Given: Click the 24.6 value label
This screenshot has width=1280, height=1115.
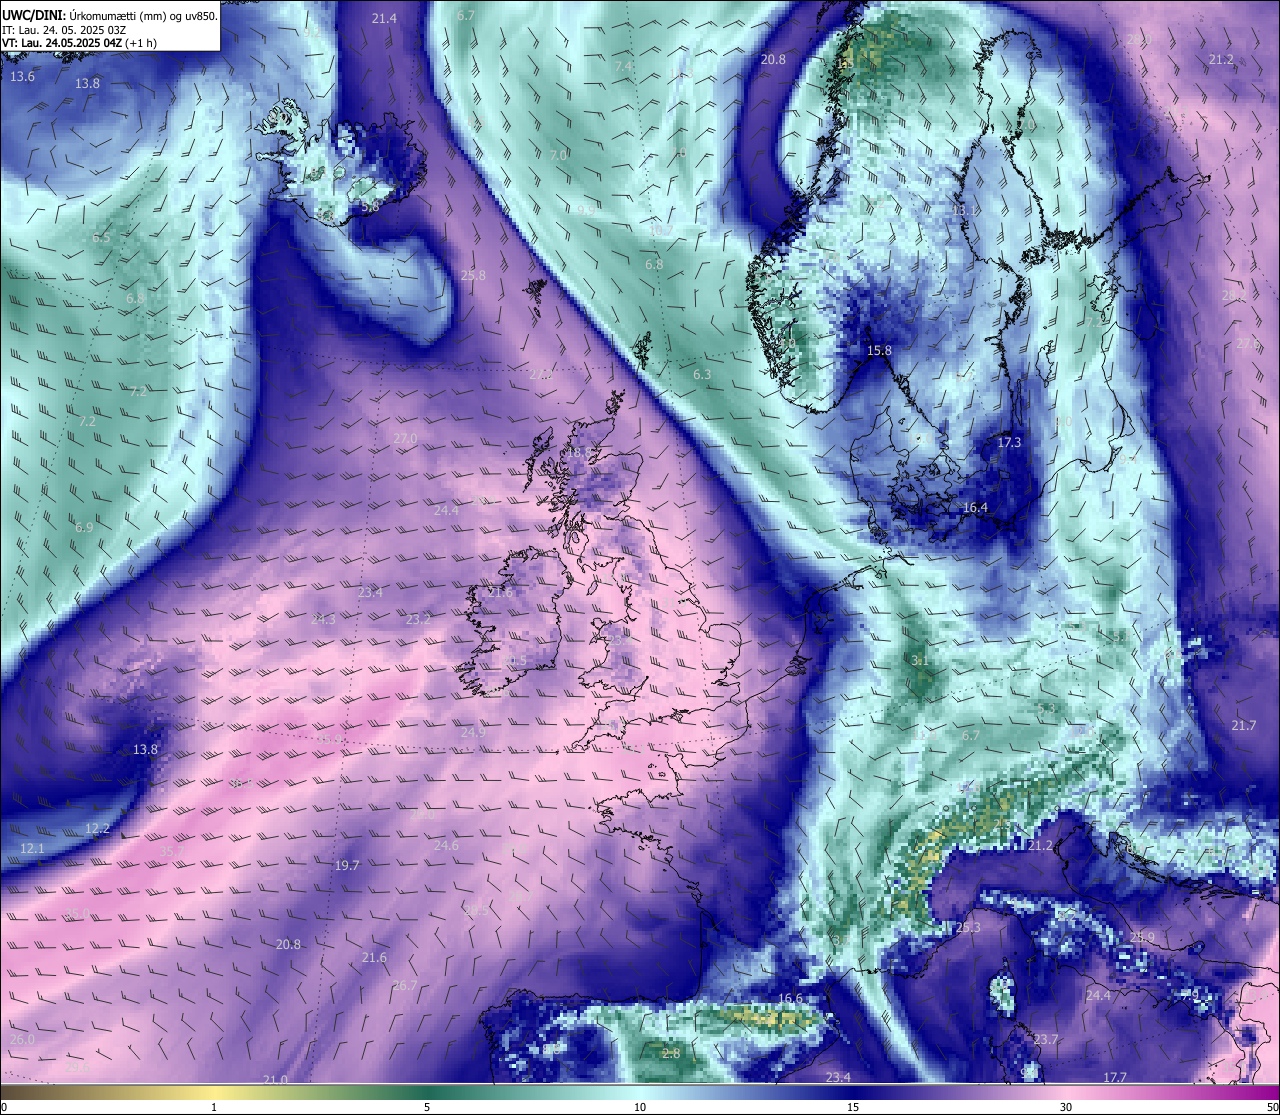Looking at the screenshot, I should pyautogui.click(x=446, y=846).
